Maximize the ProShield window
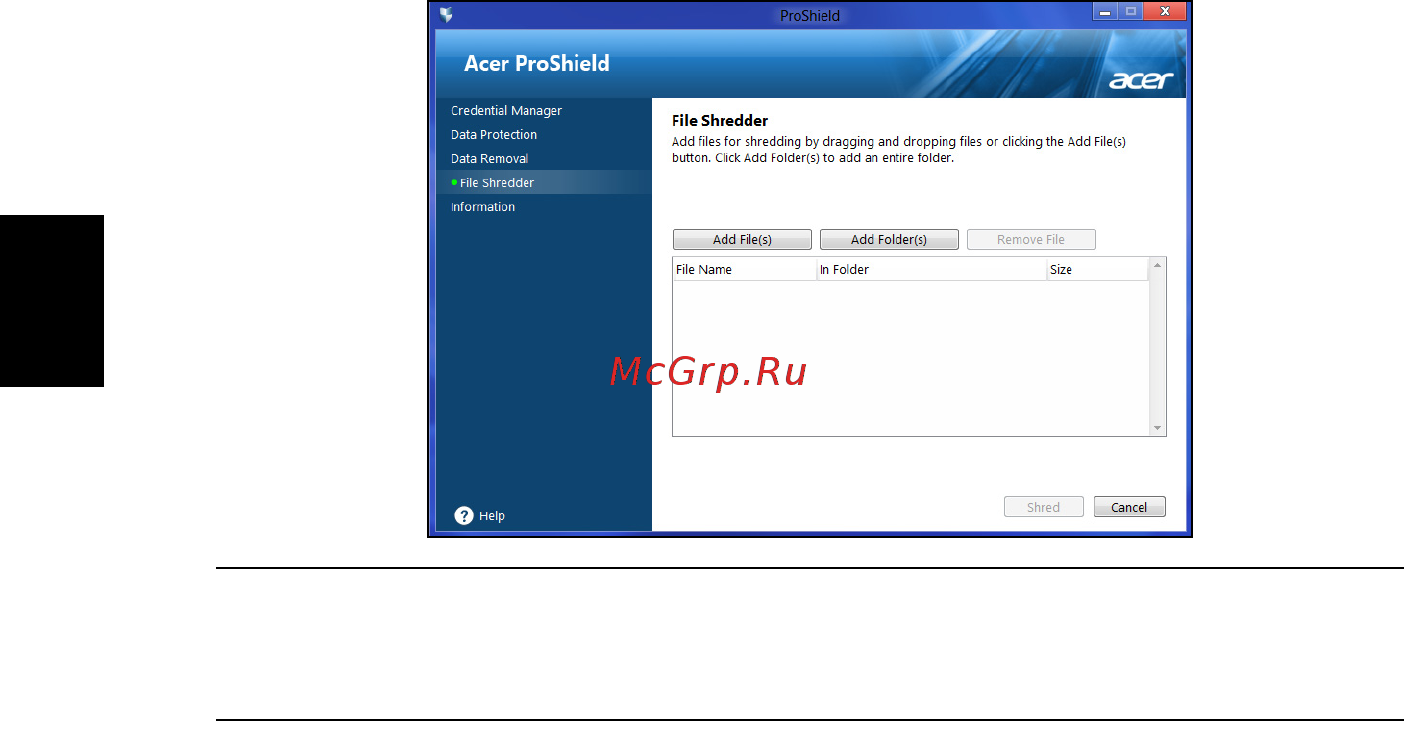Image resolution: width=1404 pixels, height=740 pixels. coord(1132,12)
